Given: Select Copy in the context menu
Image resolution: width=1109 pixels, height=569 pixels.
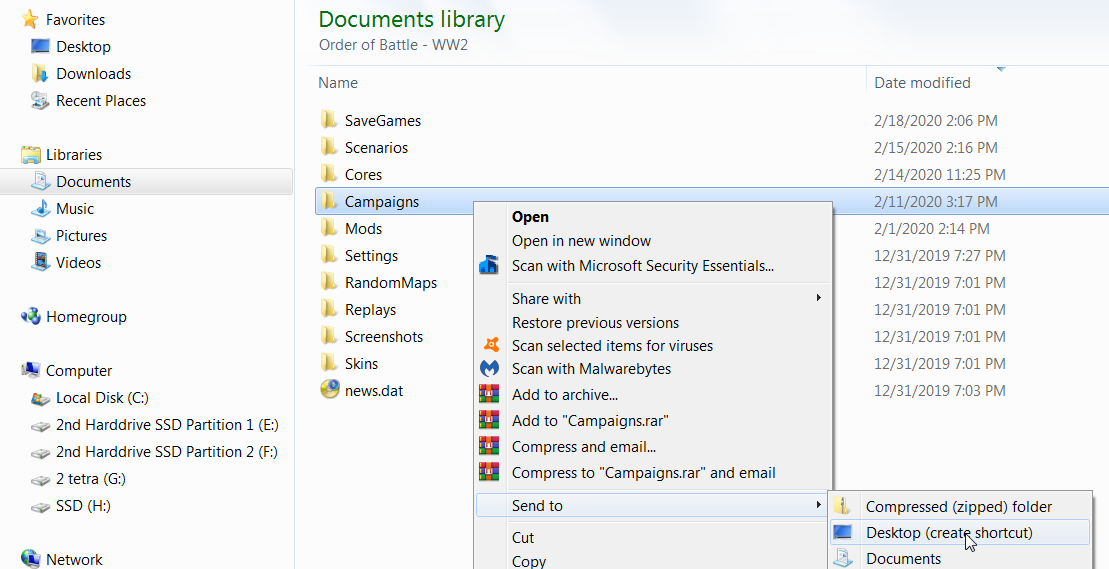Looking at the screenshot, I should [529, 561].
